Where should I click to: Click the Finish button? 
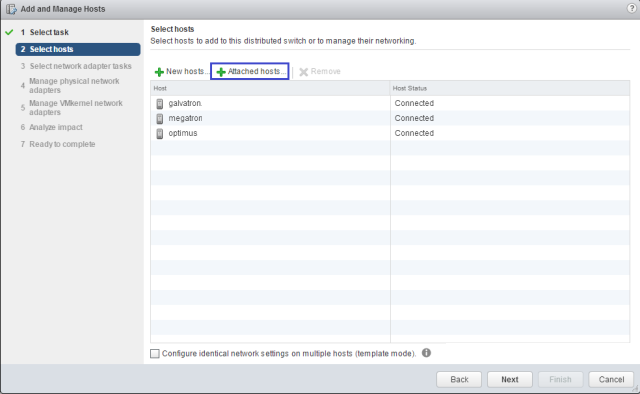(x=560, y=379)
